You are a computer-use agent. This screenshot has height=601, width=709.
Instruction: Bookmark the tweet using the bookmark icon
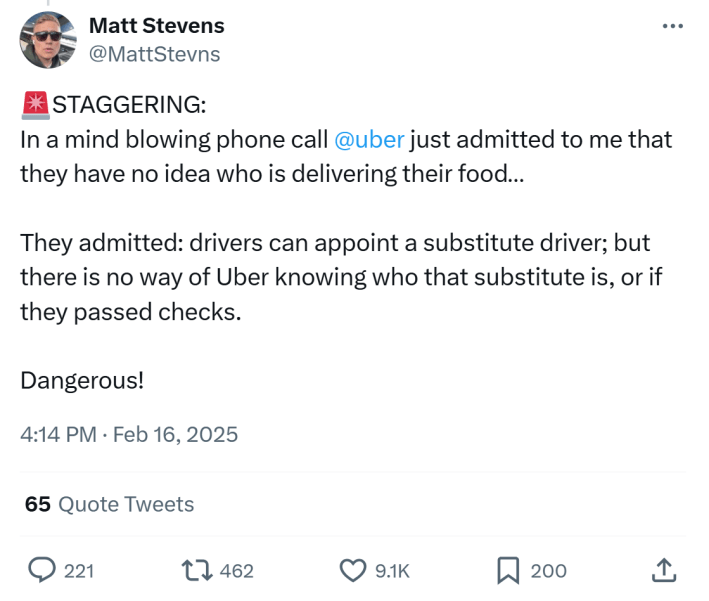(508, 570)
